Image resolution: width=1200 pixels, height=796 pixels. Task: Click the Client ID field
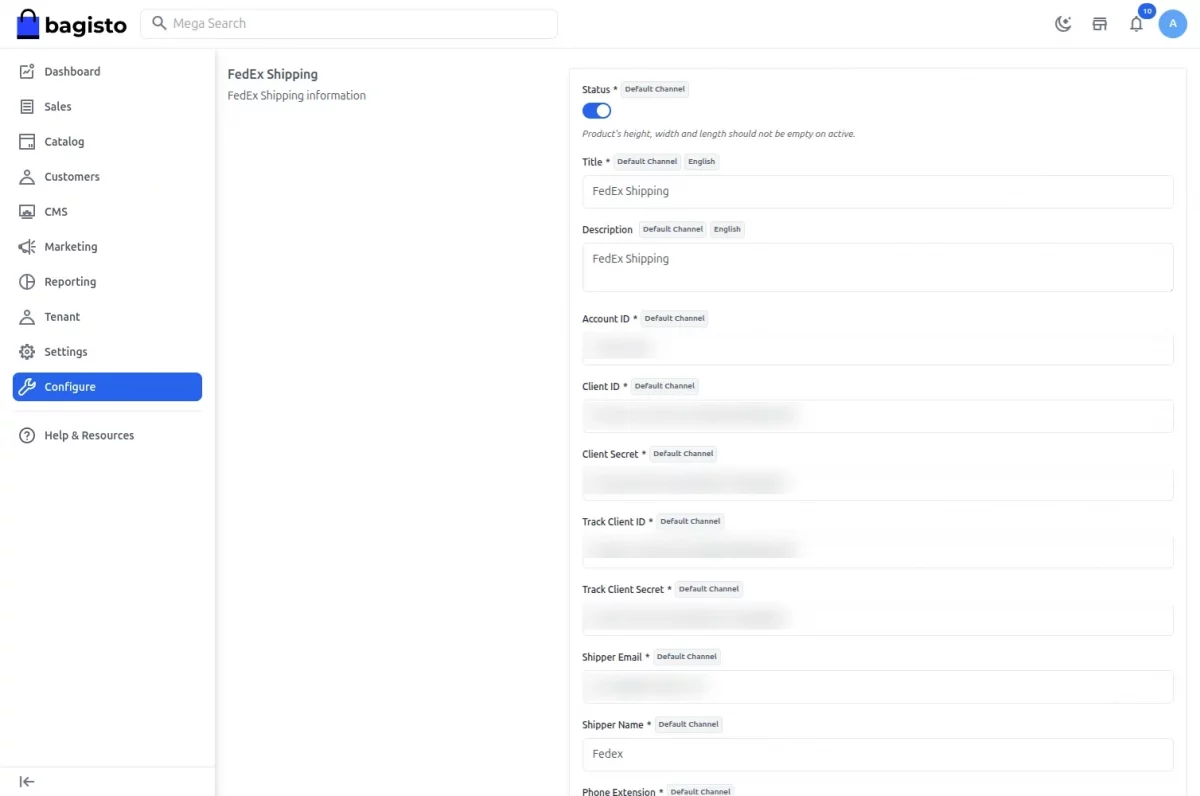[x=877, y=416]
